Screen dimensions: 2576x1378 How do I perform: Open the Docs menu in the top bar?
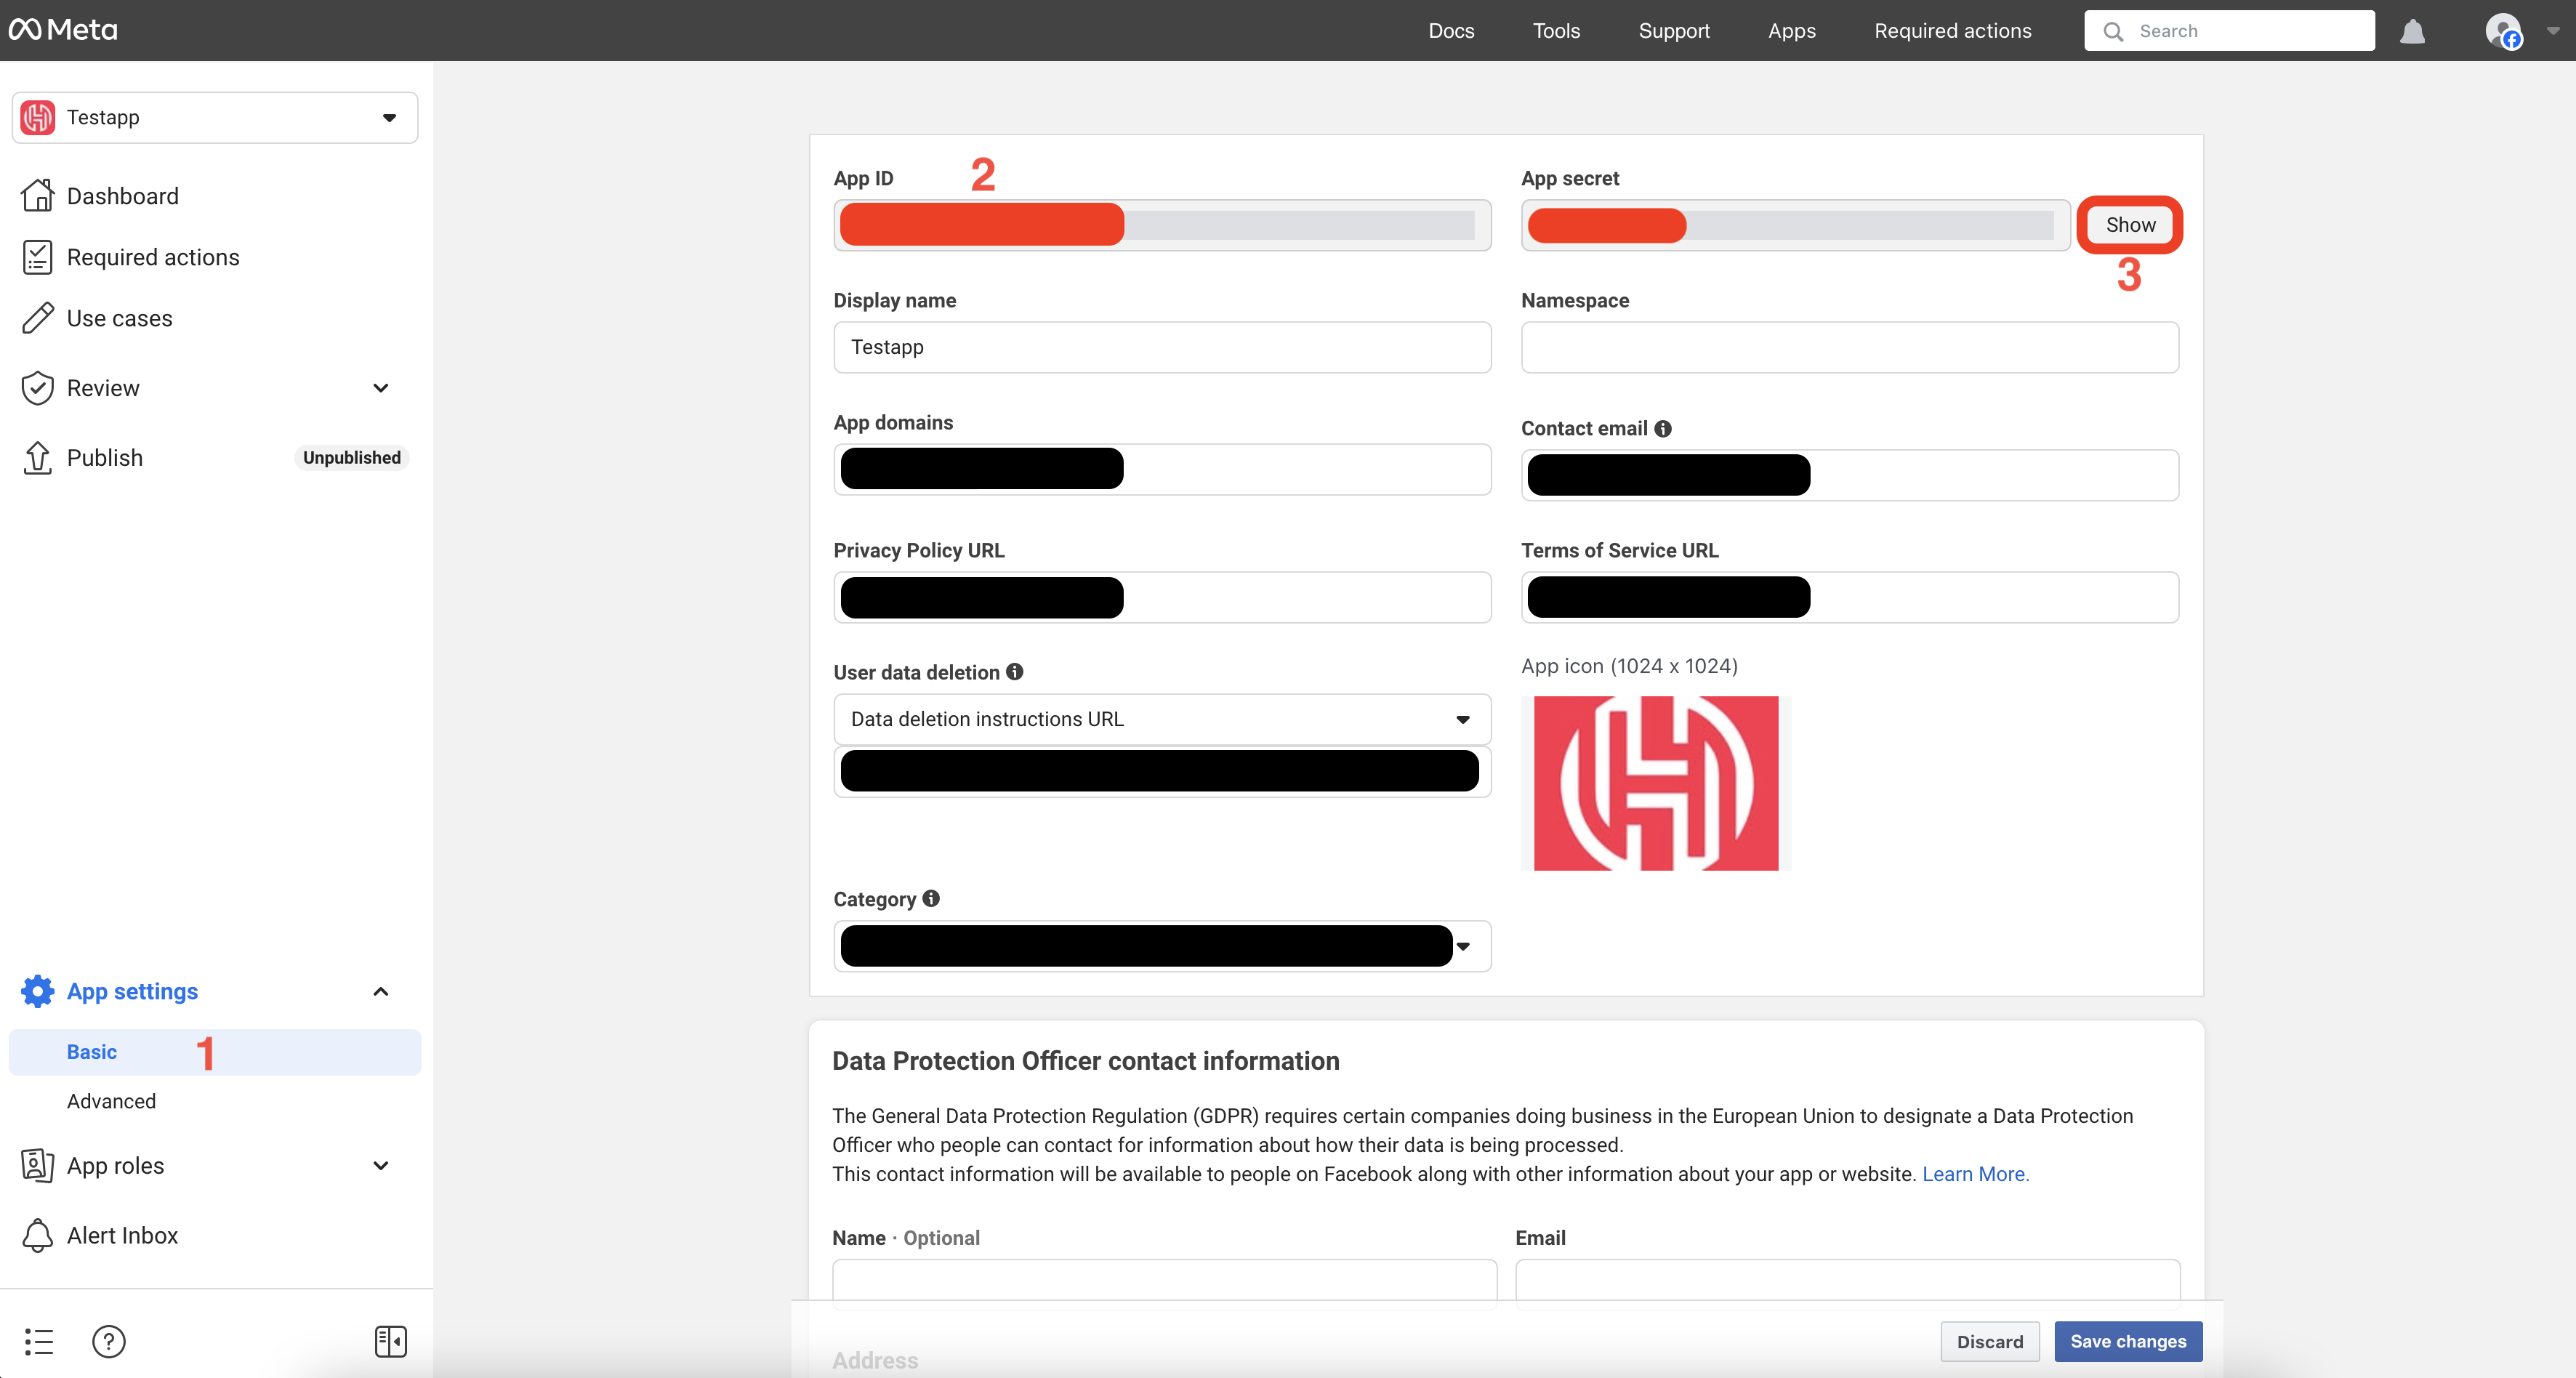[x=1451, y=31]
